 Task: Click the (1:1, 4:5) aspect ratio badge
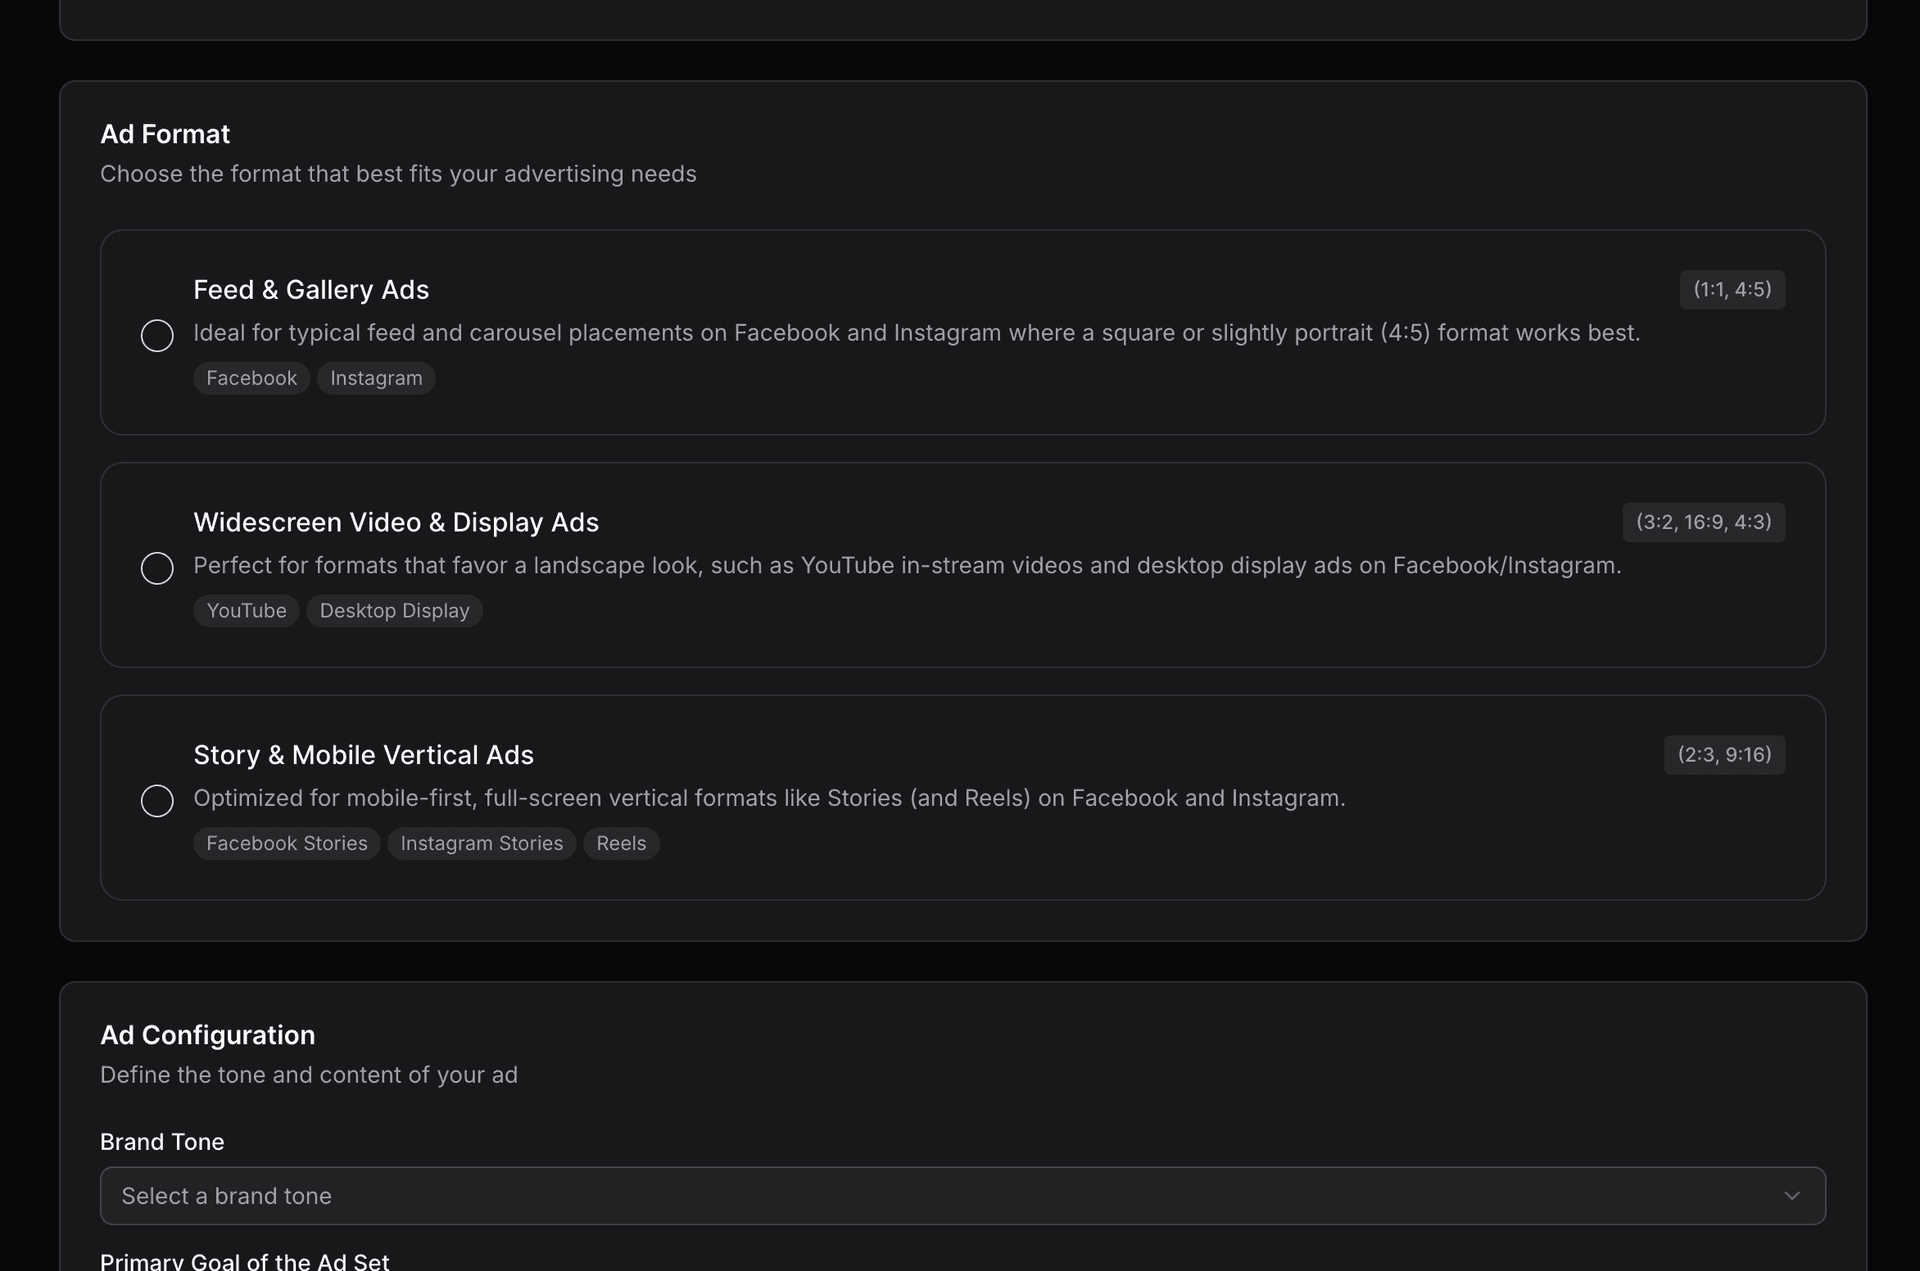pyautogui.click(x=1732, y=290)
